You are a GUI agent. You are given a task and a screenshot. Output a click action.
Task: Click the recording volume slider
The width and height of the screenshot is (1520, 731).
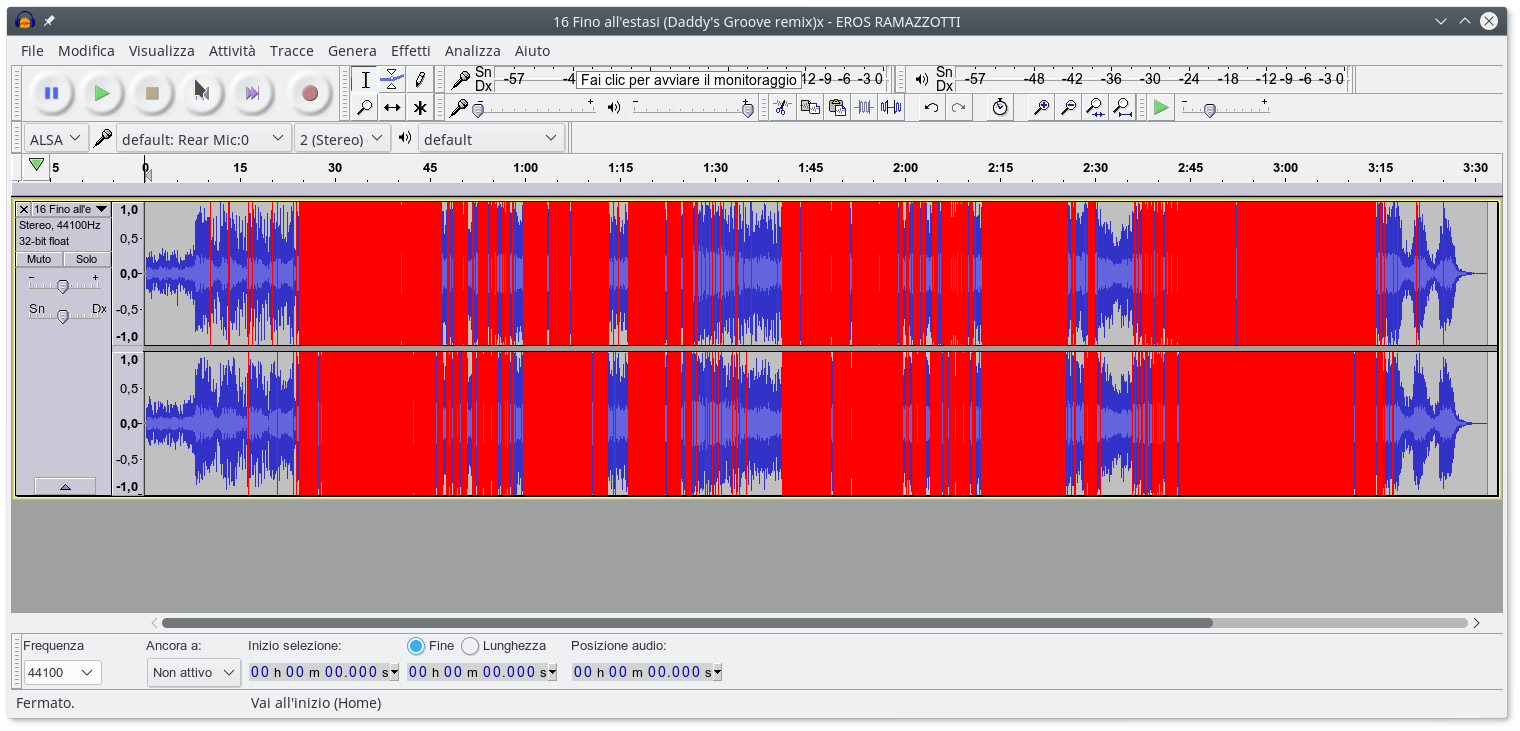(534, 109)
